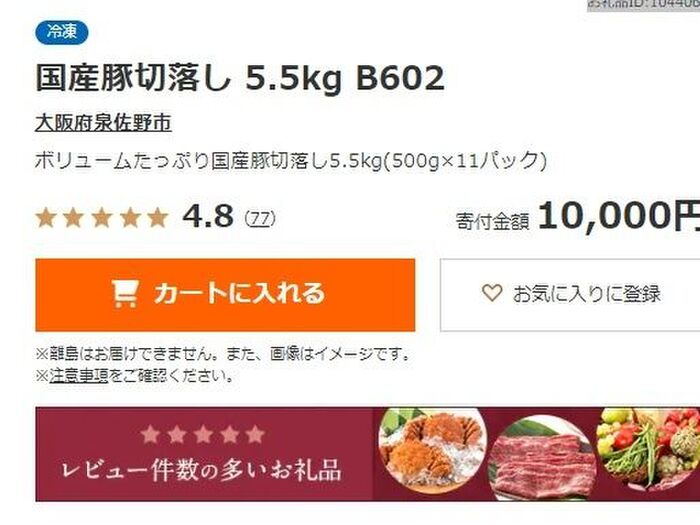Open the 注意事項 notes link
The image size is (700, 525).
coord(79,376)
